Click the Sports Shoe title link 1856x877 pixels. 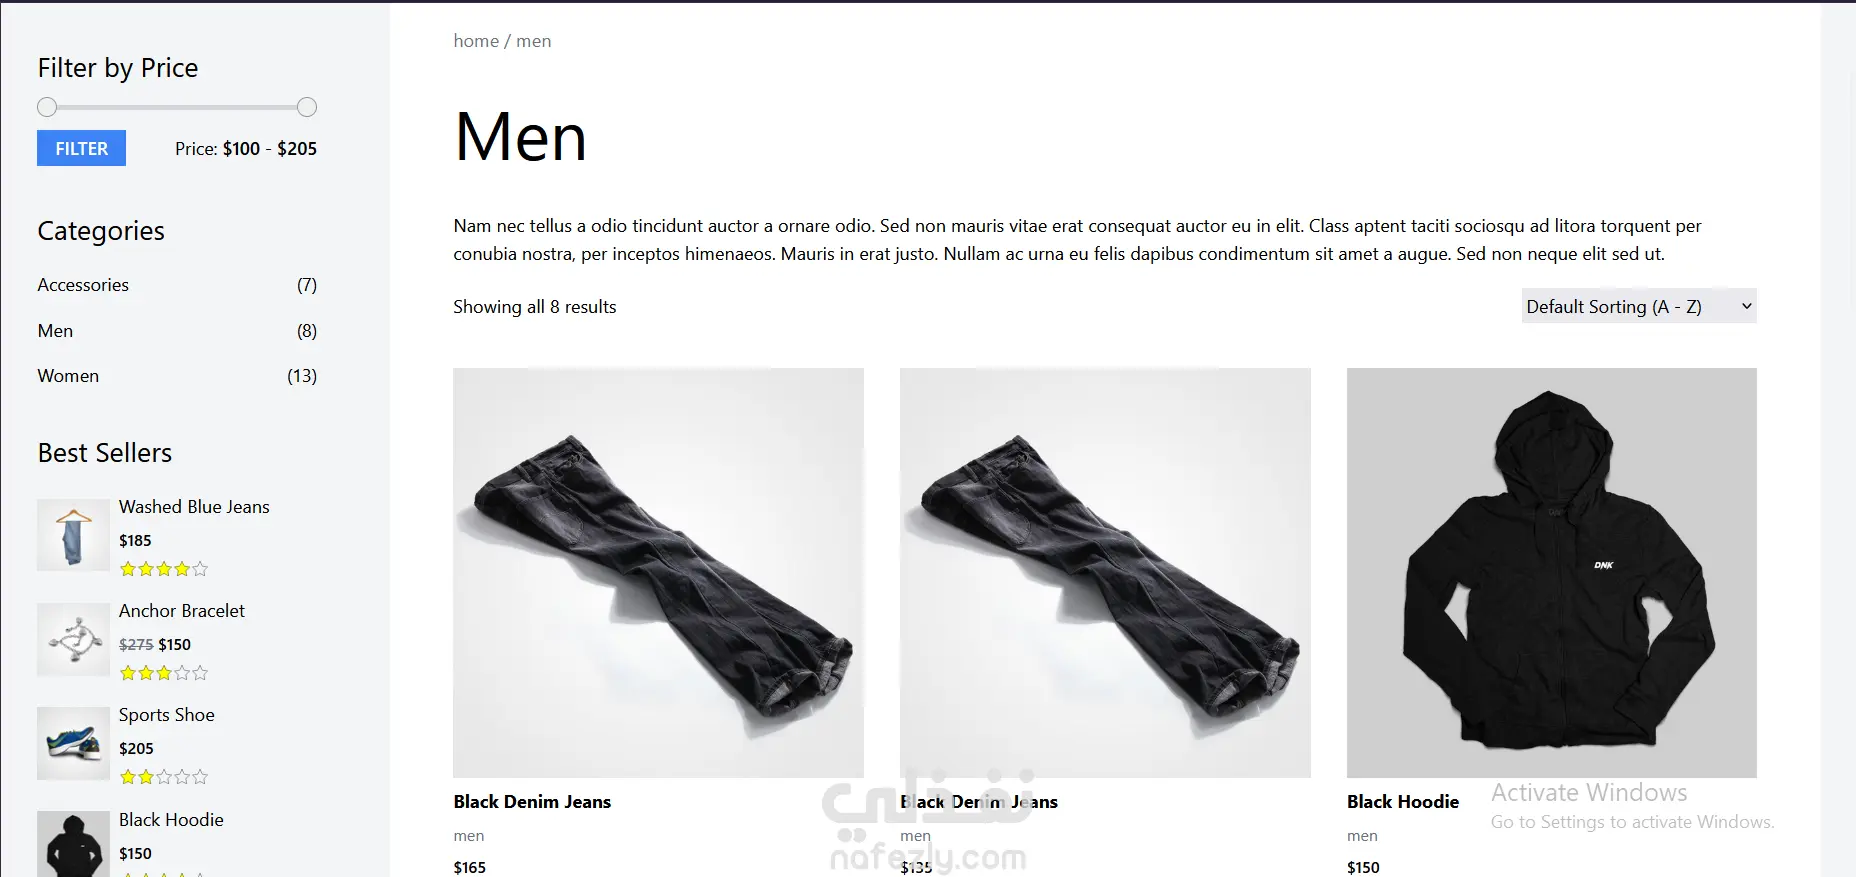166,715
